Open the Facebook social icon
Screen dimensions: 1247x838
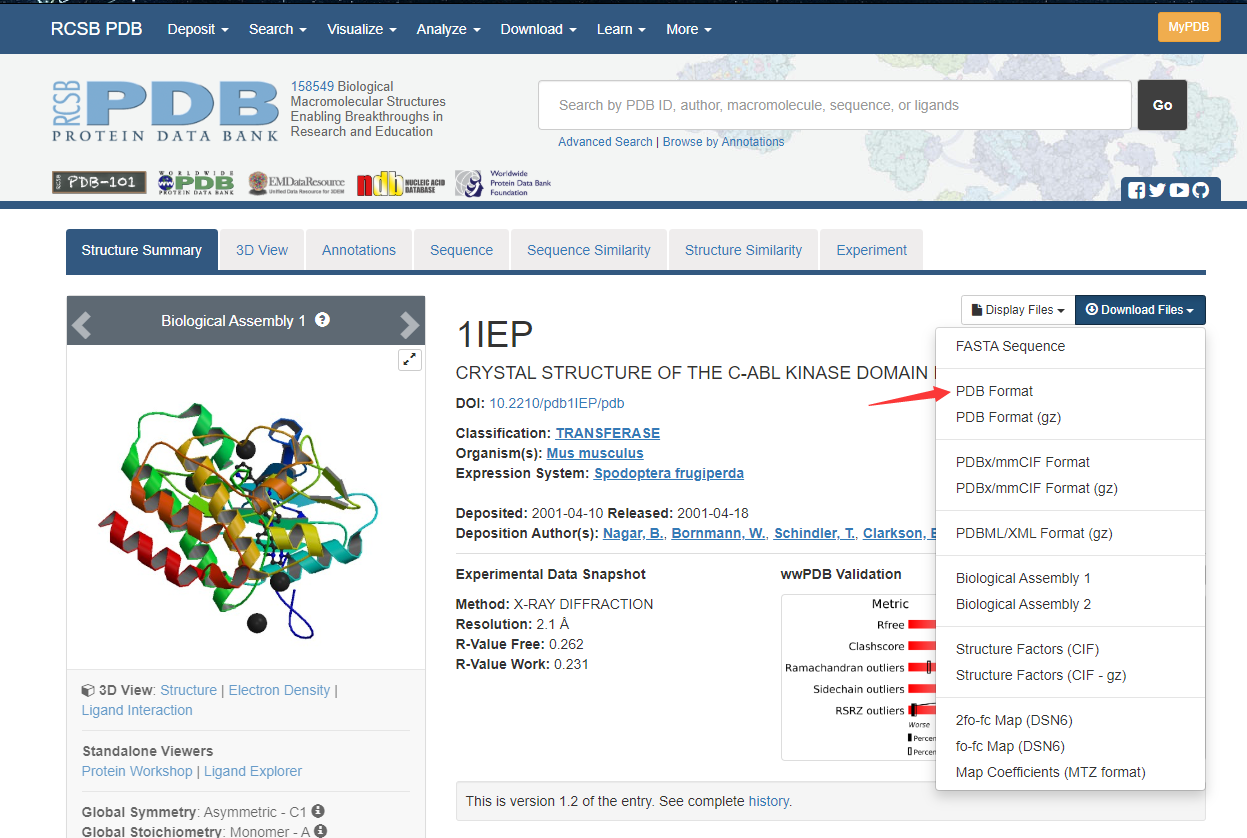point(1136,190)
